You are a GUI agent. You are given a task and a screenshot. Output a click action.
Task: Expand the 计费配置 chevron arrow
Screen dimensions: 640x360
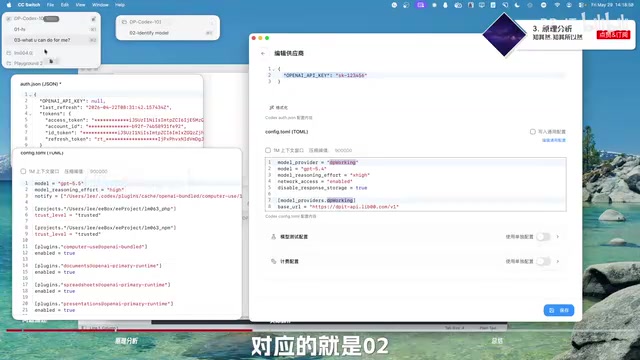pos(558,261)
